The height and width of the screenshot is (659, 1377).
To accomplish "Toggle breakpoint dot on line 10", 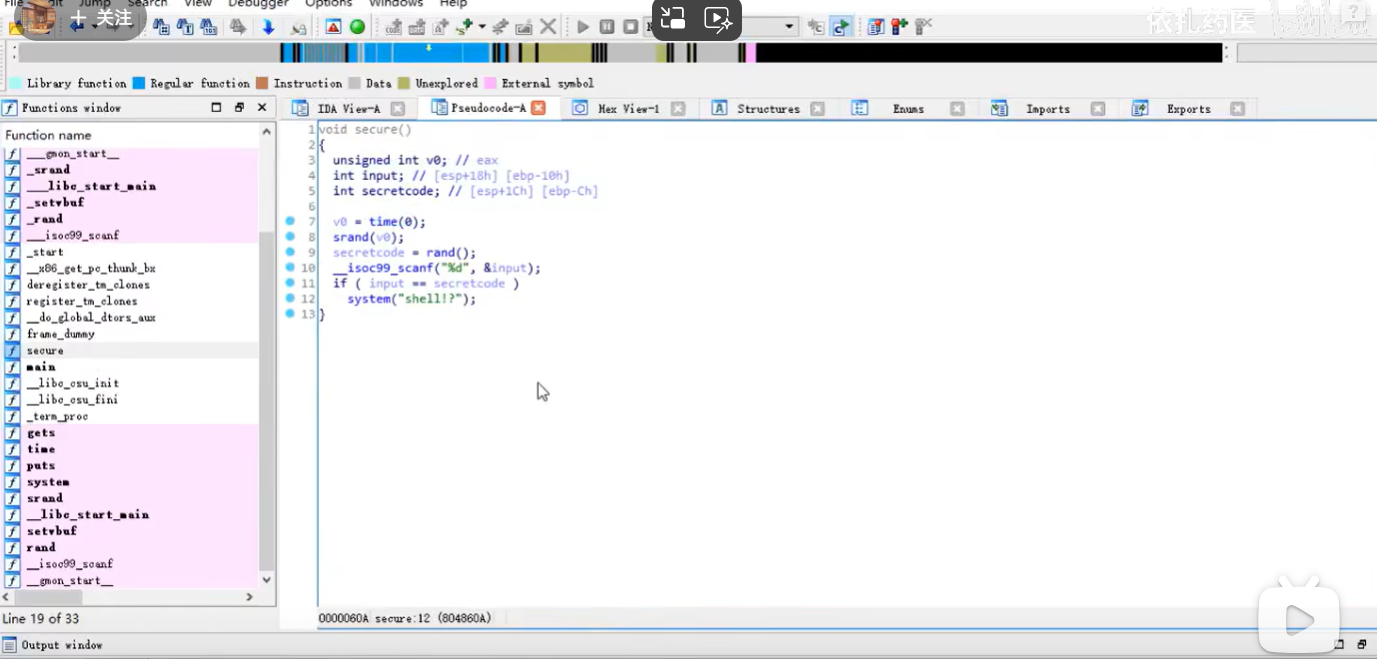I will [x=290, y=267].
